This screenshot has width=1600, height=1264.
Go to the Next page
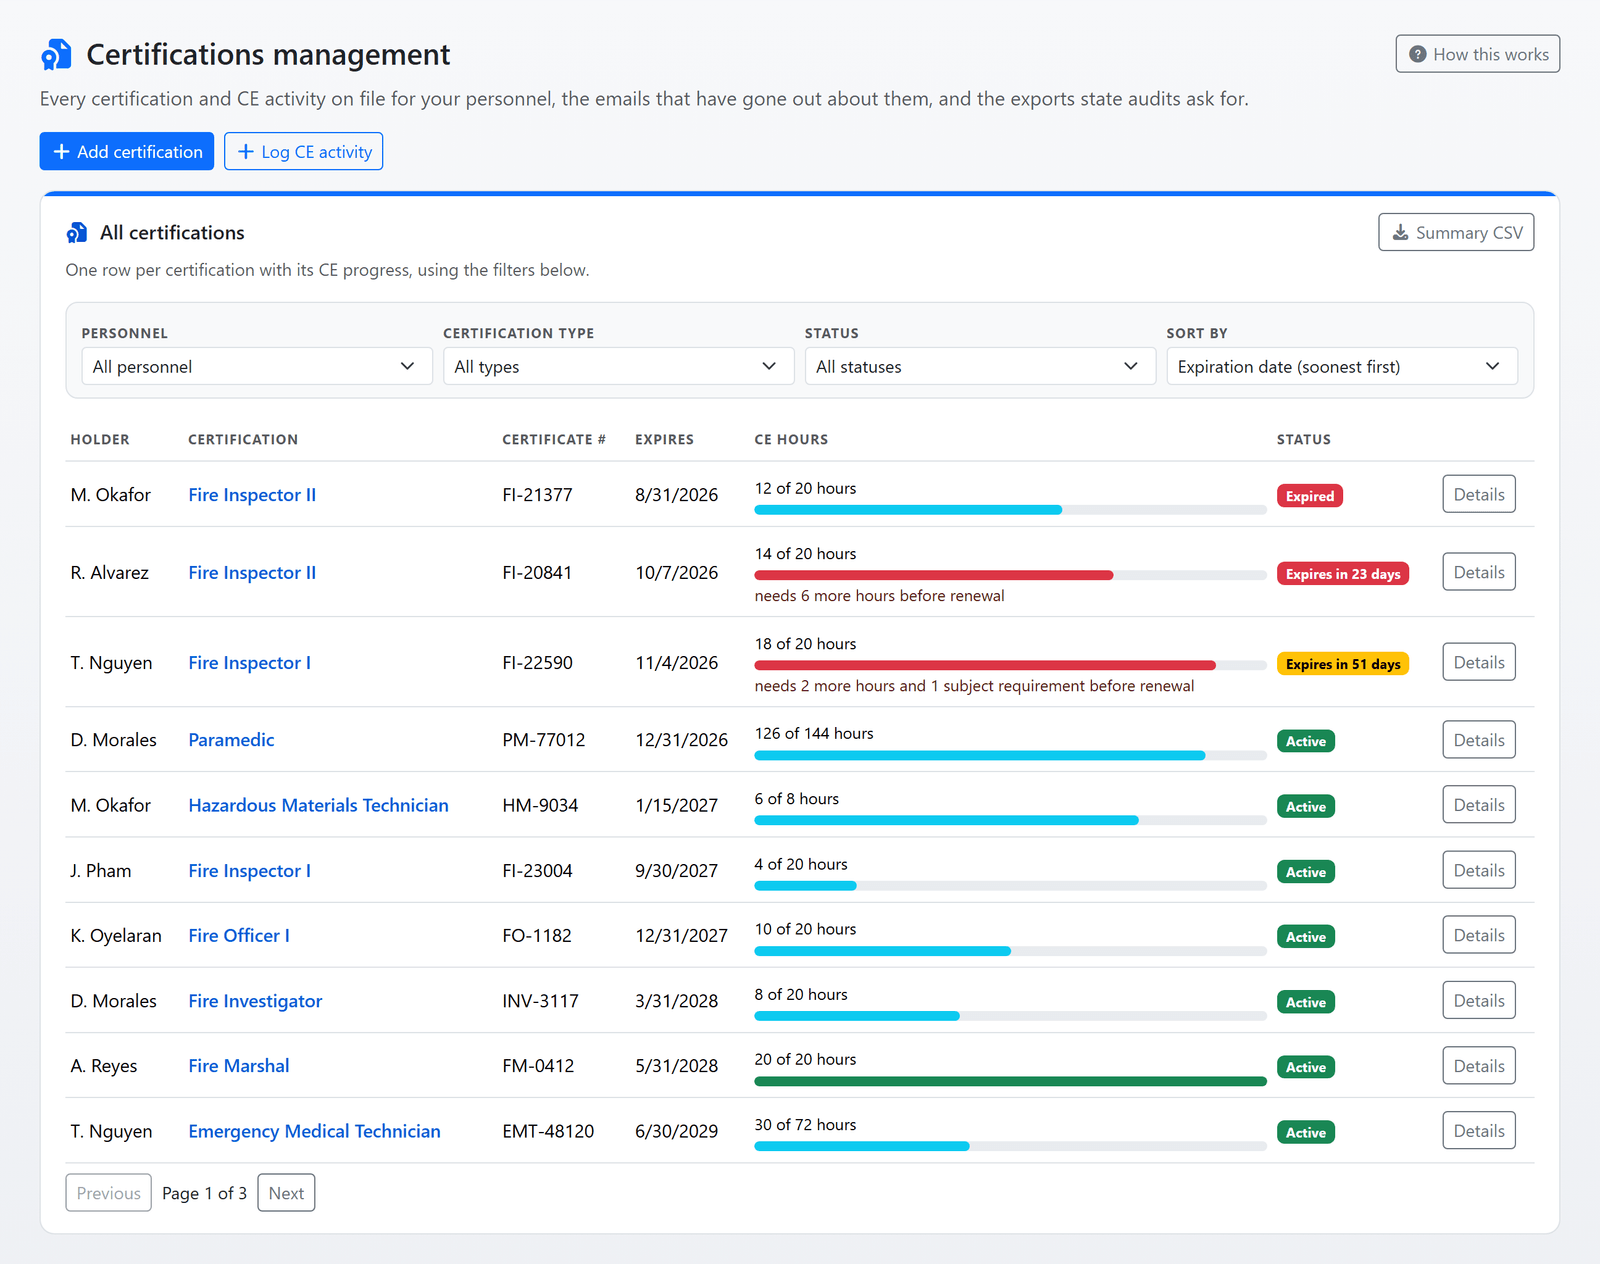click(286, 1193)
